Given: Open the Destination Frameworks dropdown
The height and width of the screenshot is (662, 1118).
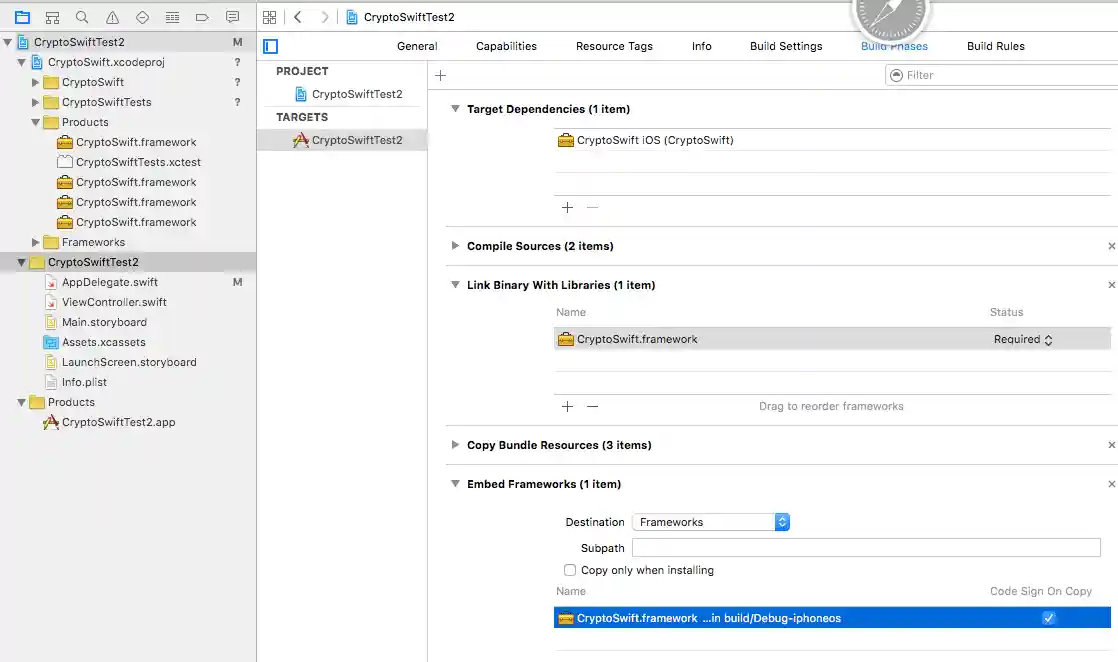Looking at the screenshot, I should click(711, 522).
